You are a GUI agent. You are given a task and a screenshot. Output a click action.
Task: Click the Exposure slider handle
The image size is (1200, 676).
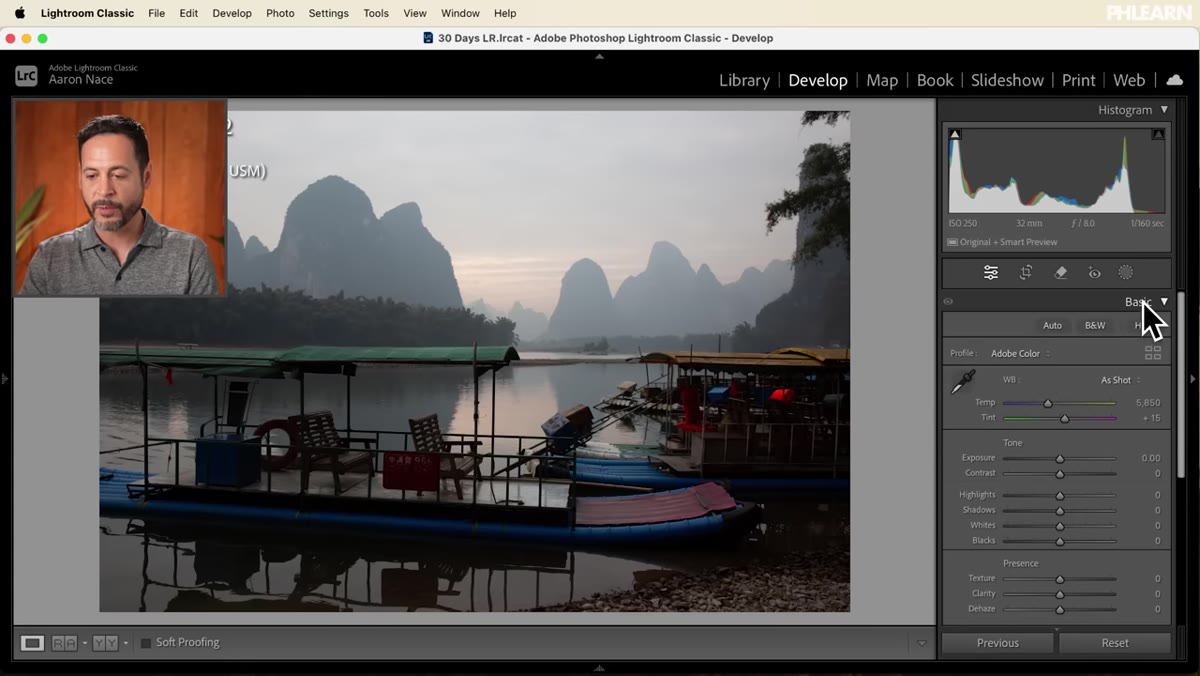1060,458
